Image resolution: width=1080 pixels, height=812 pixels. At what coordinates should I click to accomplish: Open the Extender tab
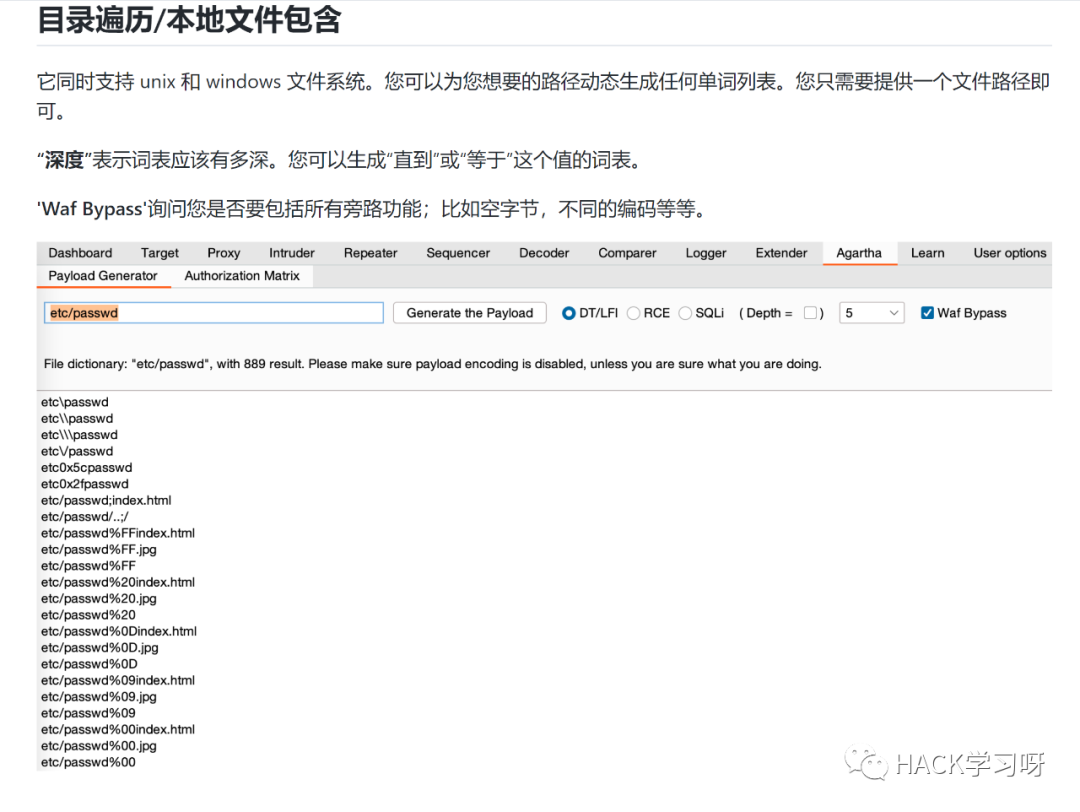(x=781, y=253)
